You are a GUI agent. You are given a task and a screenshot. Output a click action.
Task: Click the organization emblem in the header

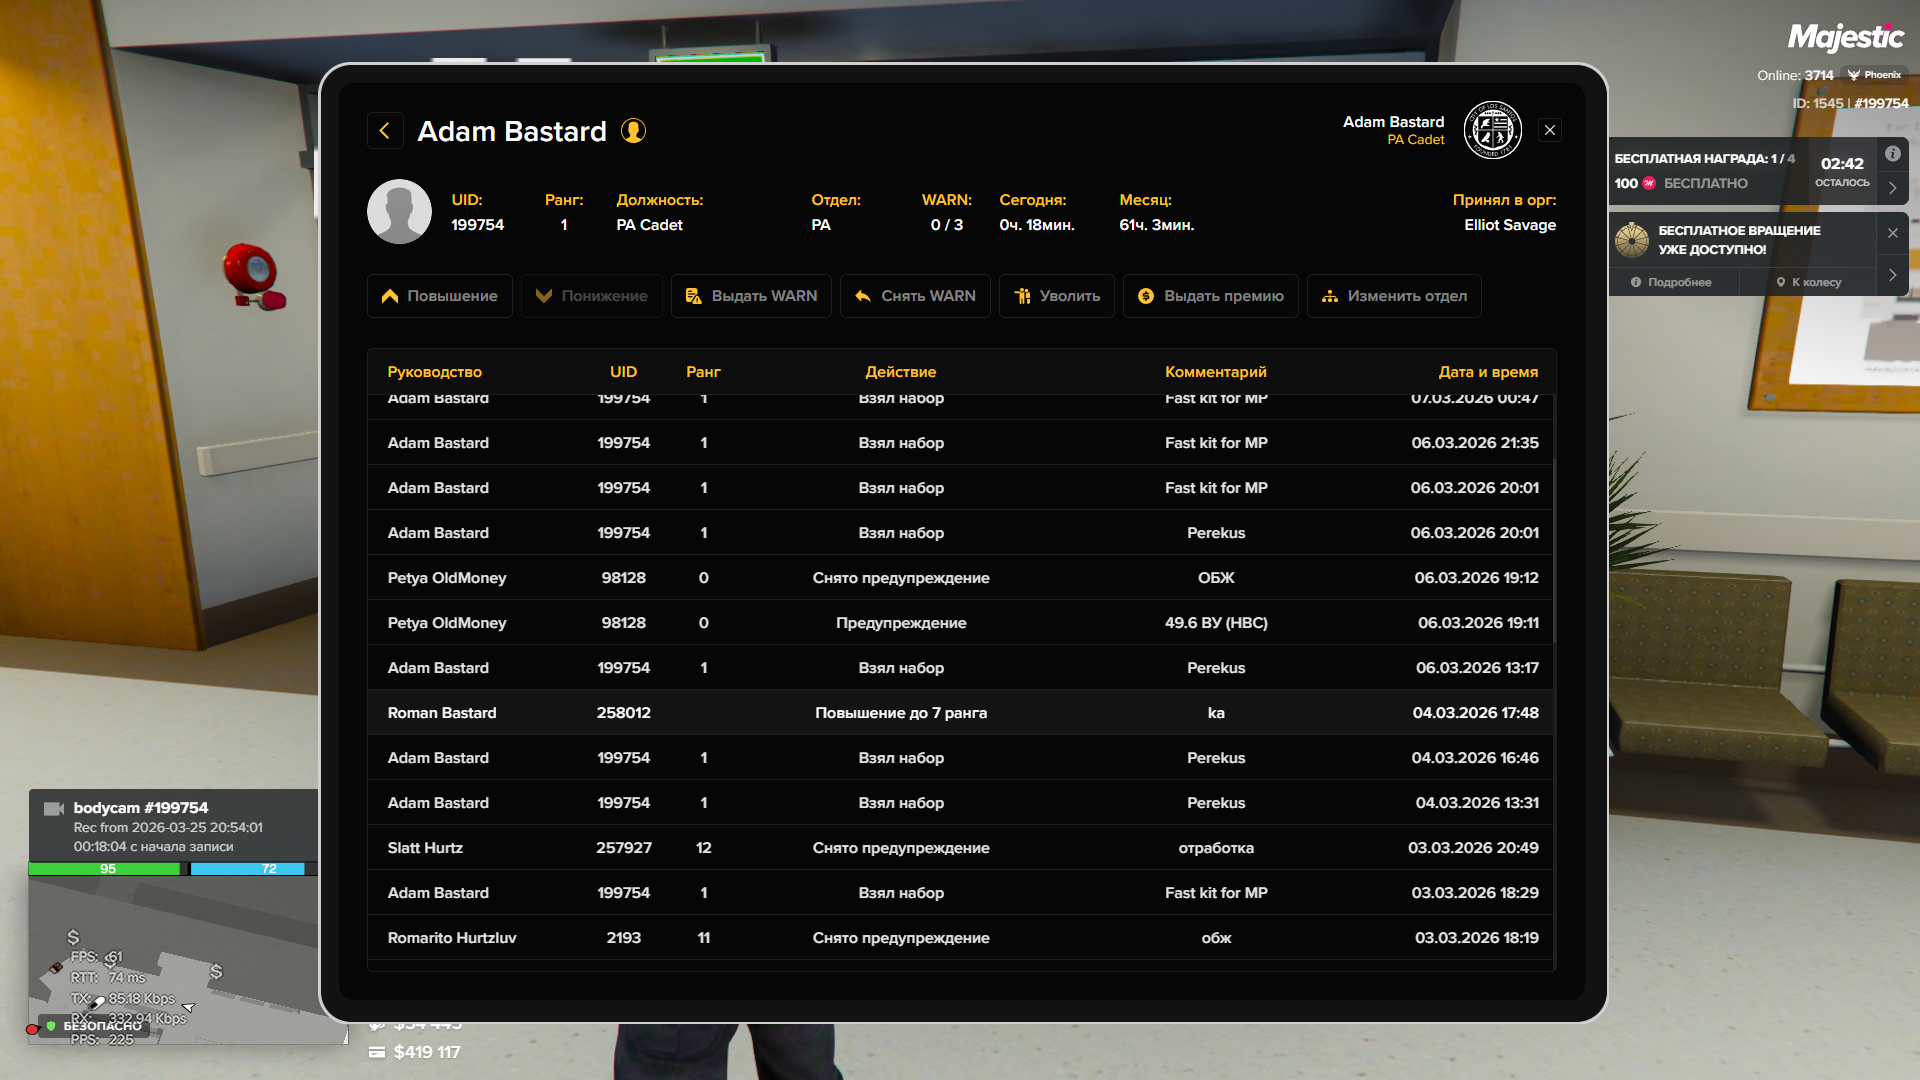point(1492,131)
